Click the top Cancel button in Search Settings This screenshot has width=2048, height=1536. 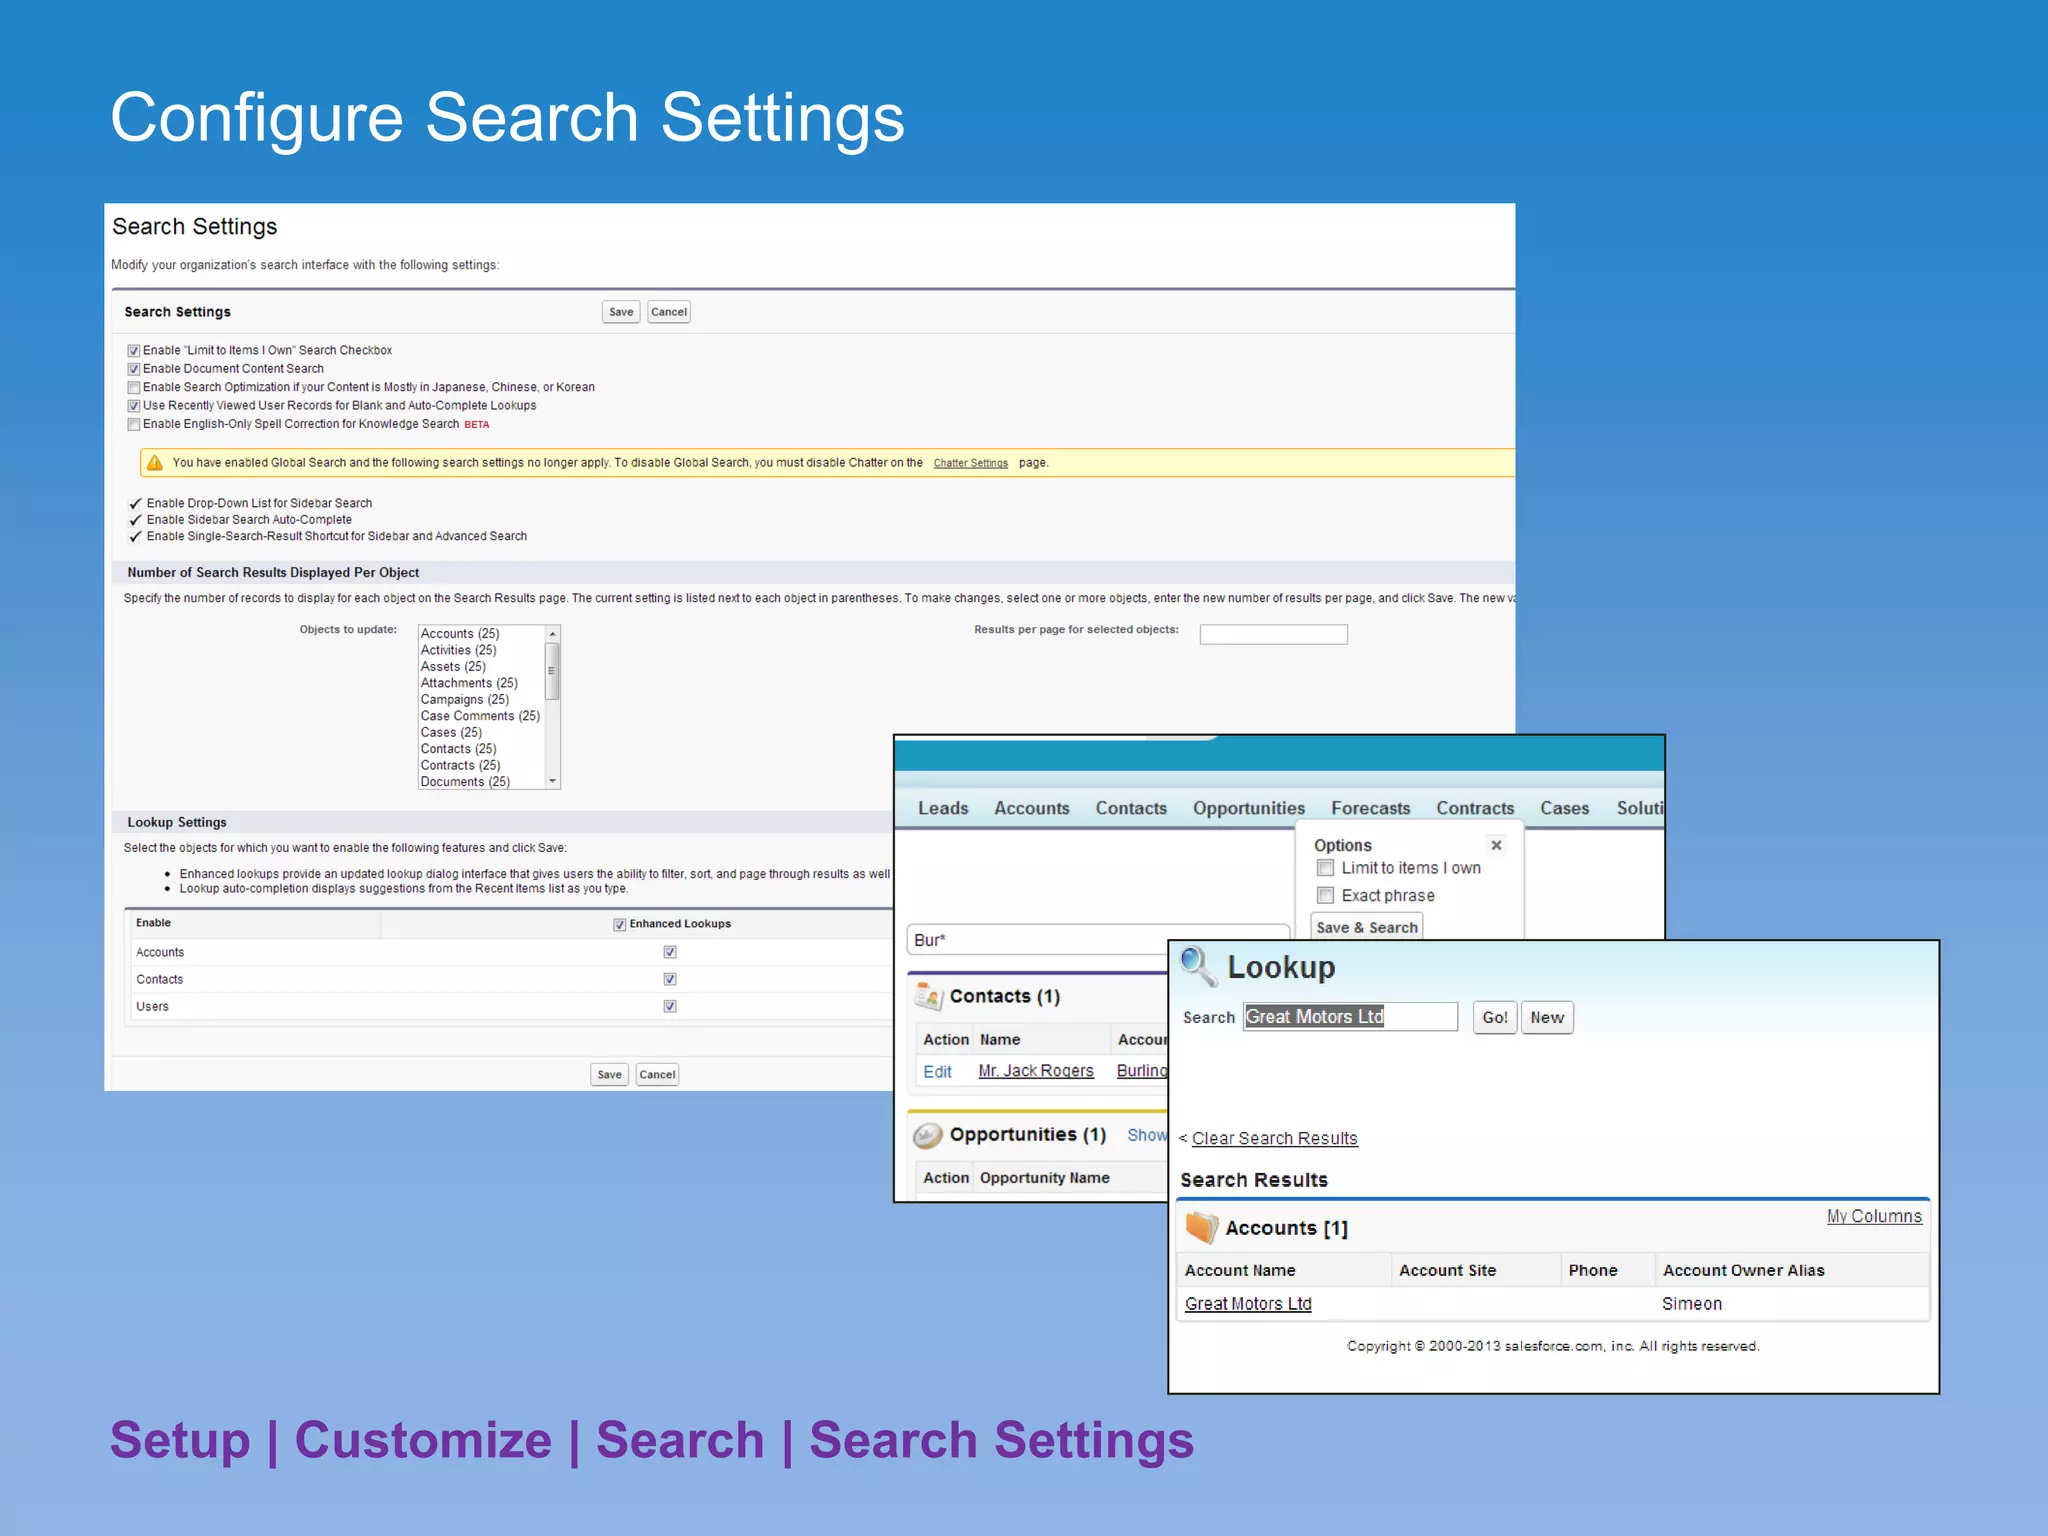(x=669, y=312)
